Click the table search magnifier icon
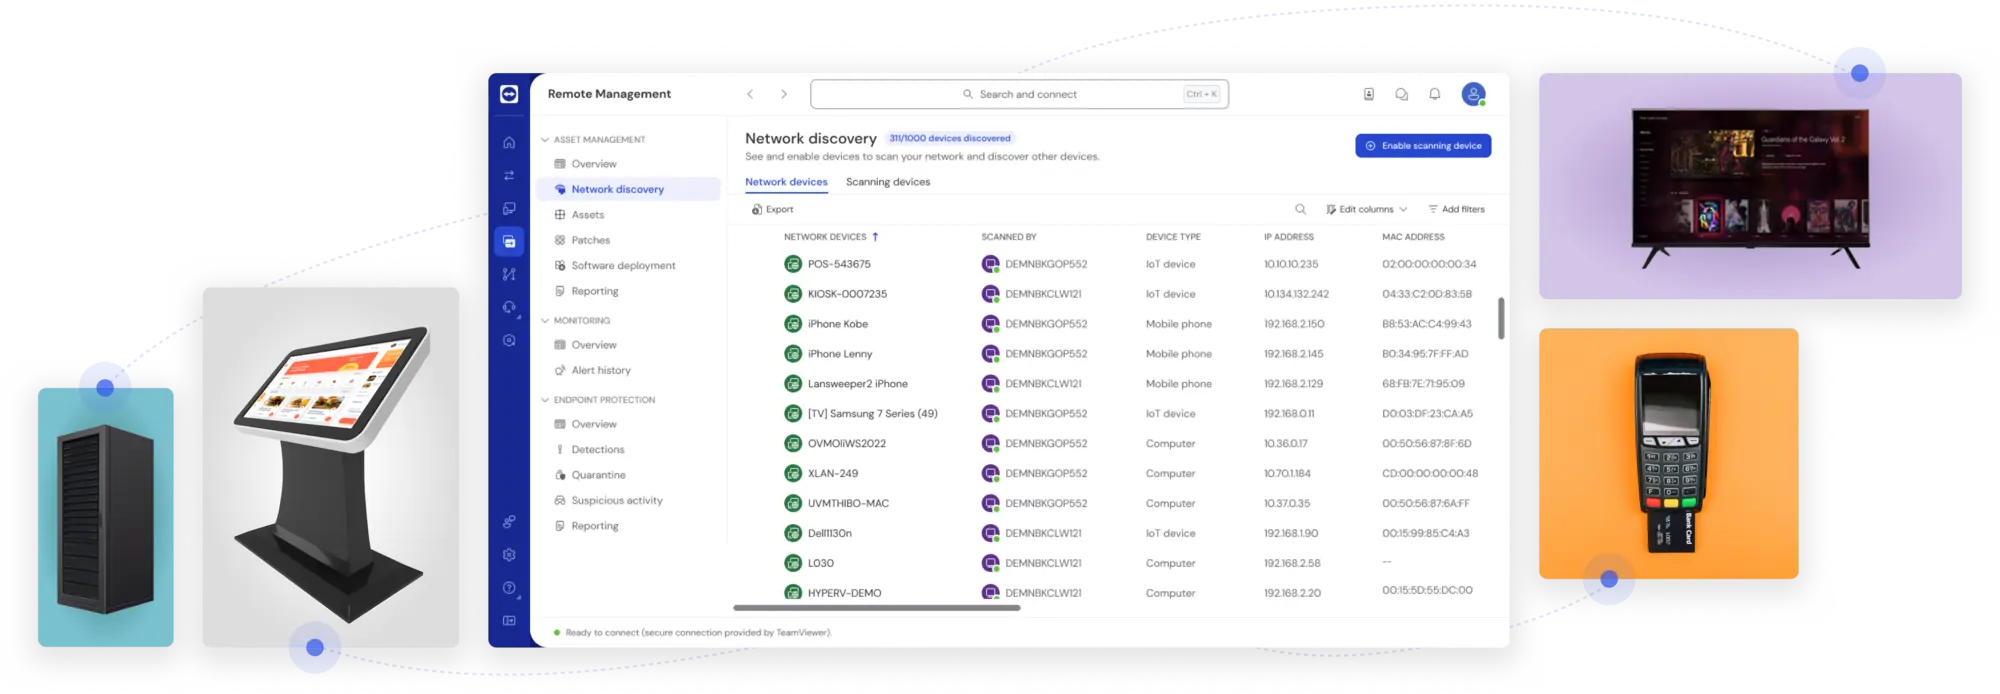 pyautogui.click(x=1301, y=209)
